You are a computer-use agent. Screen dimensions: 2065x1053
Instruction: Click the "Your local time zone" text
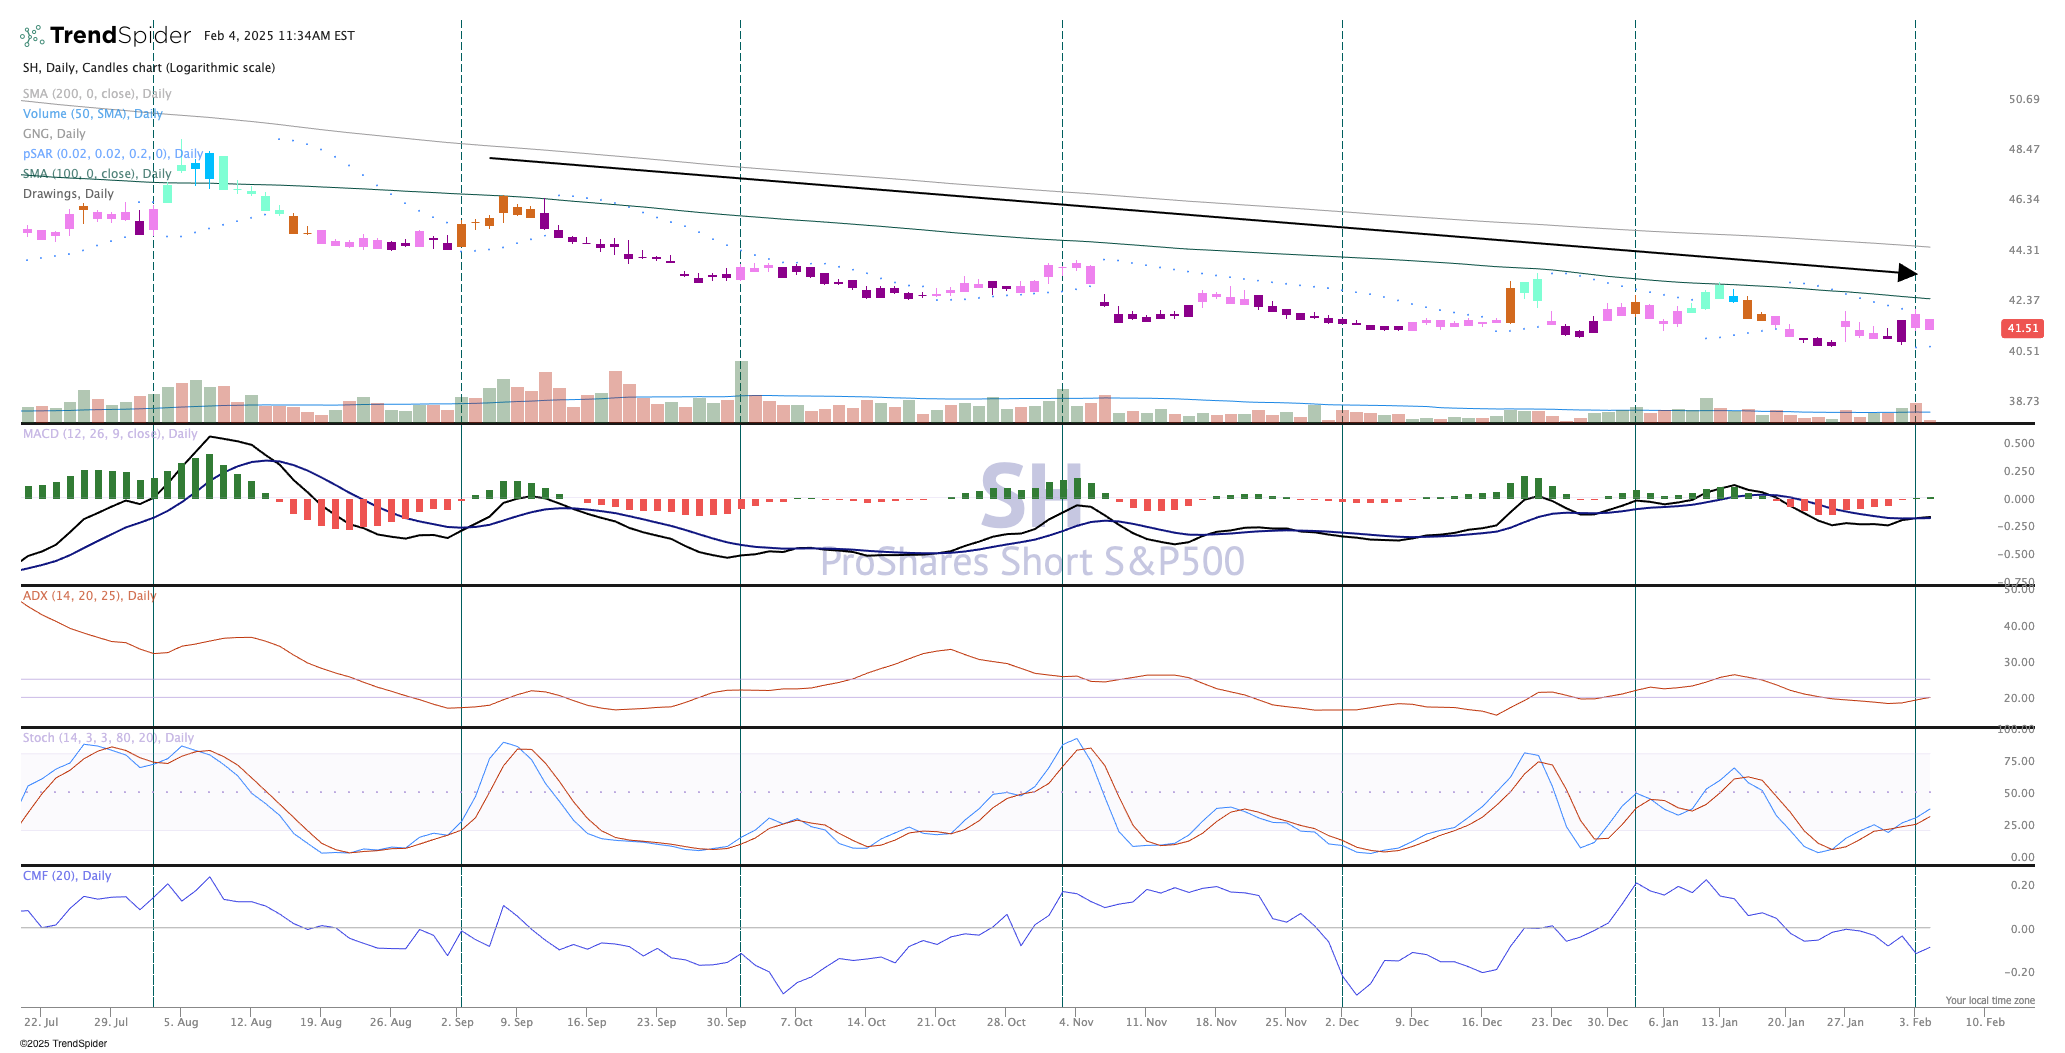1989,1000
